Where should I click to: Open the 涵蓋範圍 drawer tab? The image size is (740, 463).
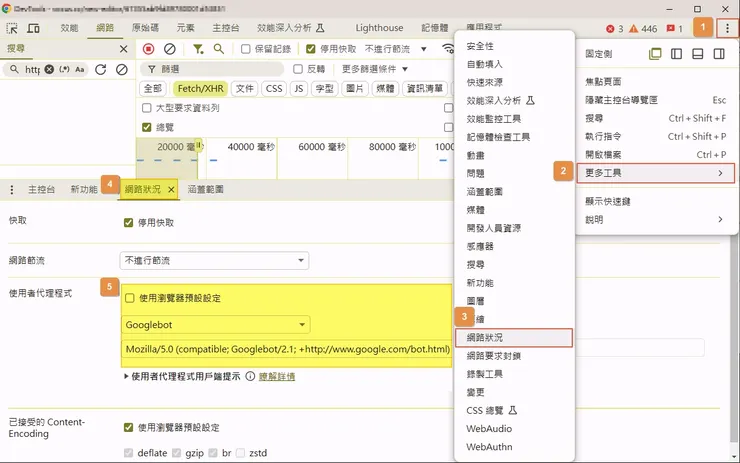point(206,190)
